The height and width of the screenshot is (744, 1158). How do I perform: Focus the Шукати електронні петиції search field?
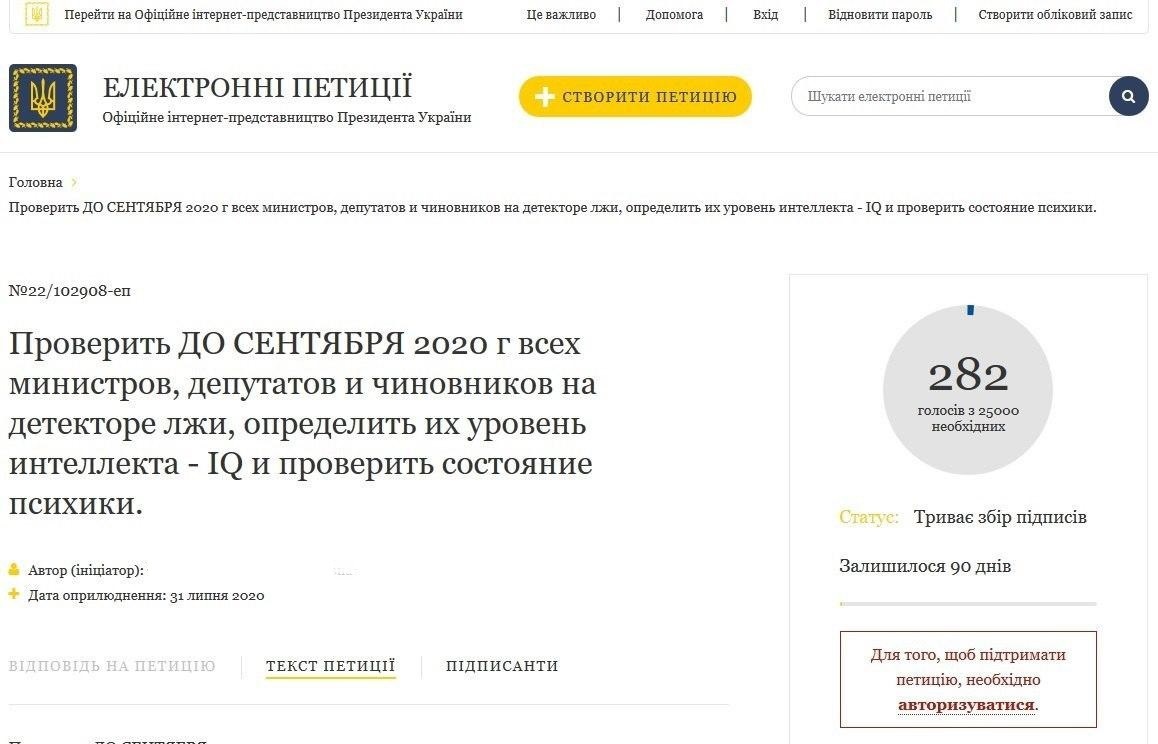[x=950, y=96]
